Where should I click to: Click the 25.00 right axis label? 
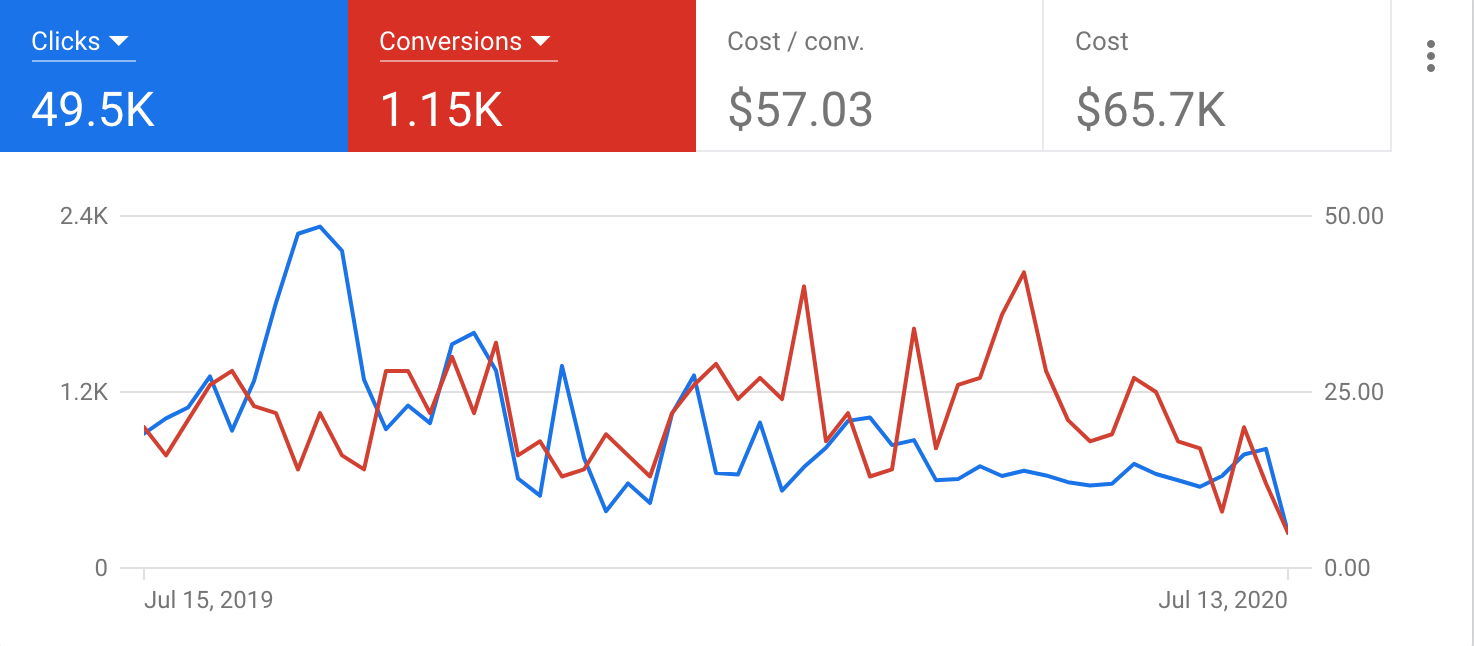(1355, 392)
